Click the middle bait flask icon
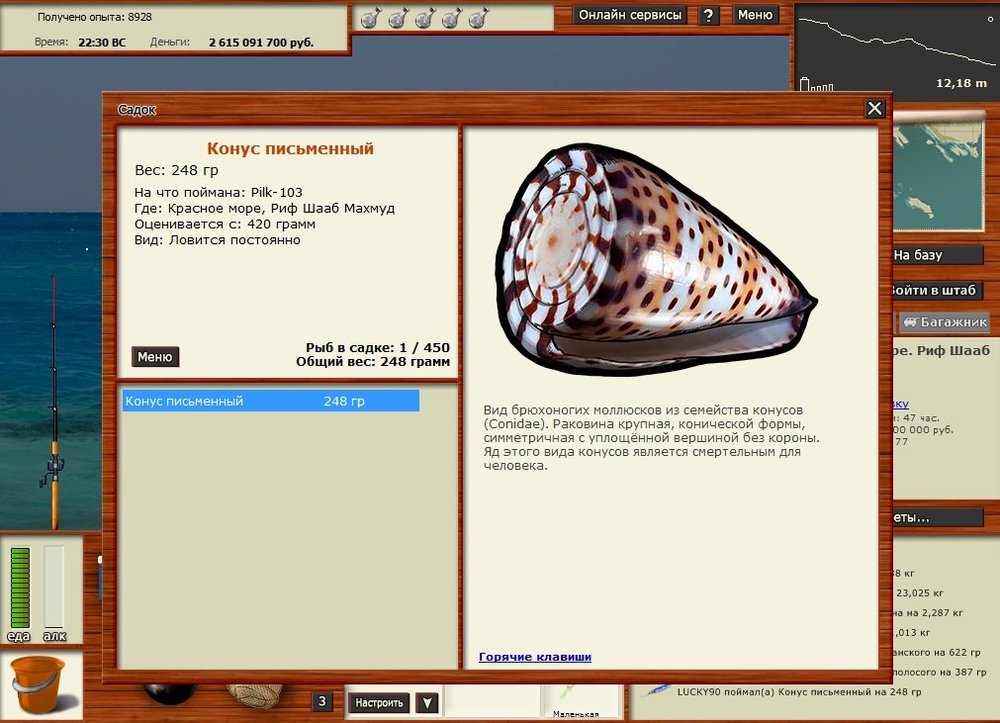1000x723 pixels. (424, 18)
